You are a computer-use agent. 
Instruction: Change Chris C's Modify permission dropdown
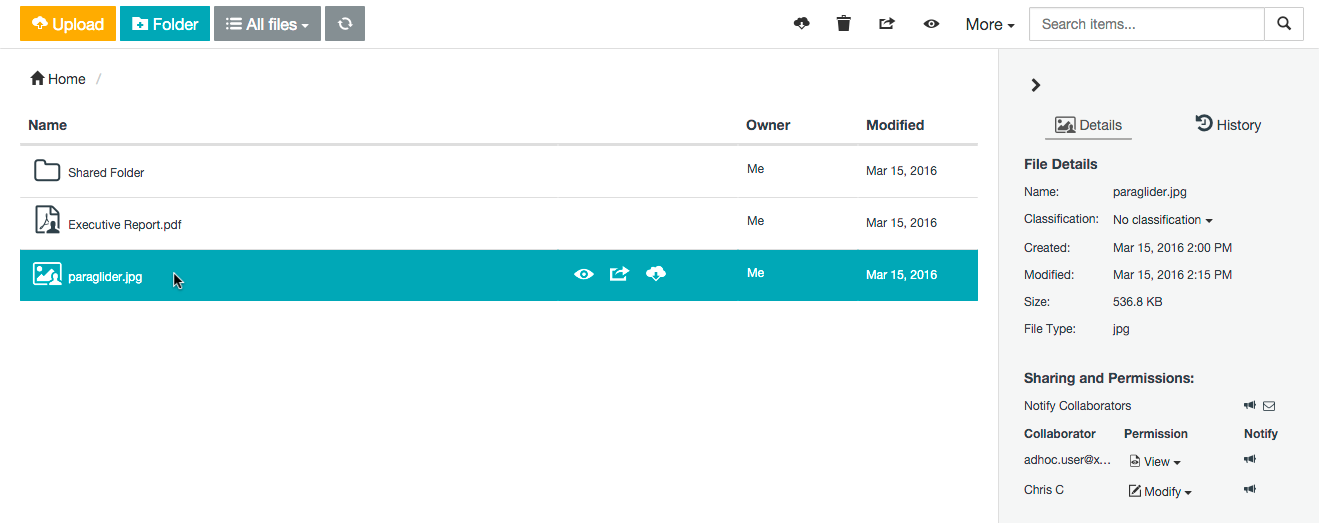click(x=1161, y=492)
